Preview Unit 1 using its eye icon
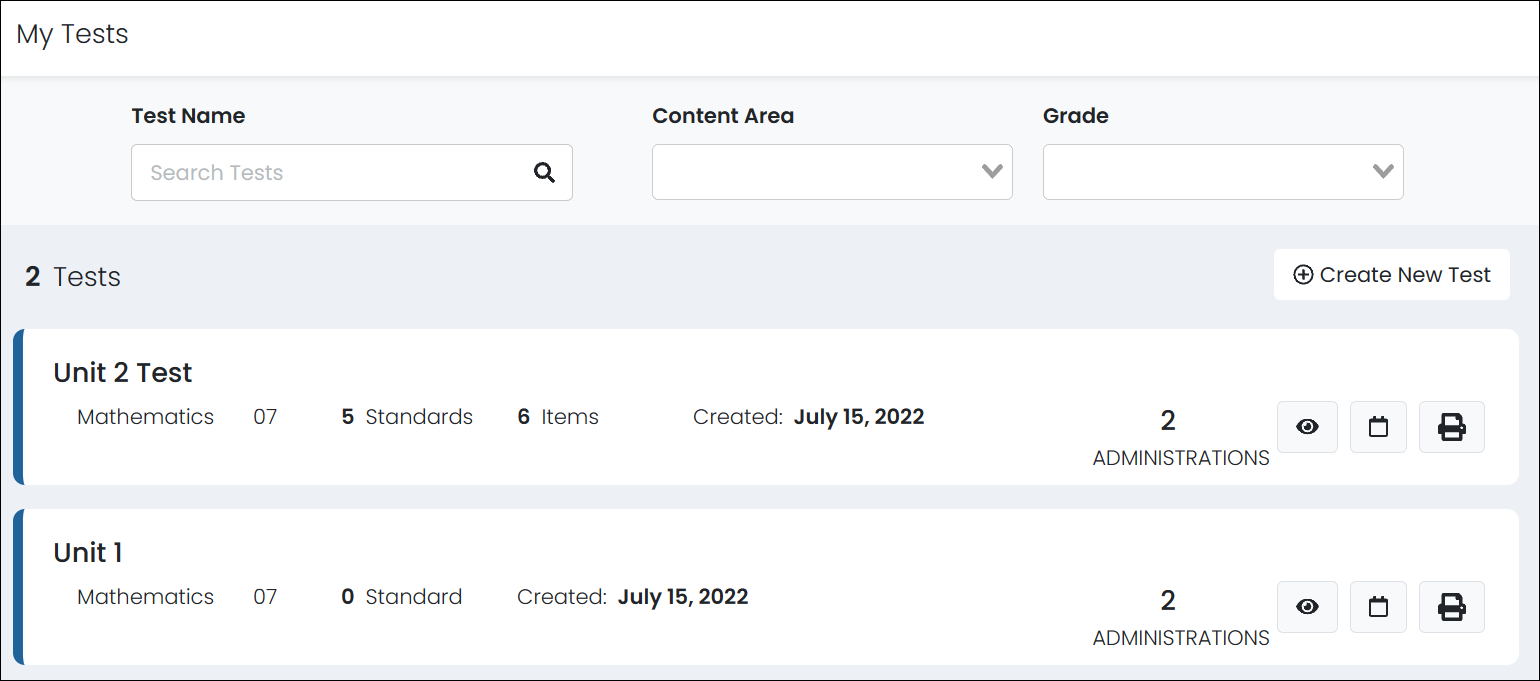This screenshot has width=1540, height=681. coord(1307,607)
